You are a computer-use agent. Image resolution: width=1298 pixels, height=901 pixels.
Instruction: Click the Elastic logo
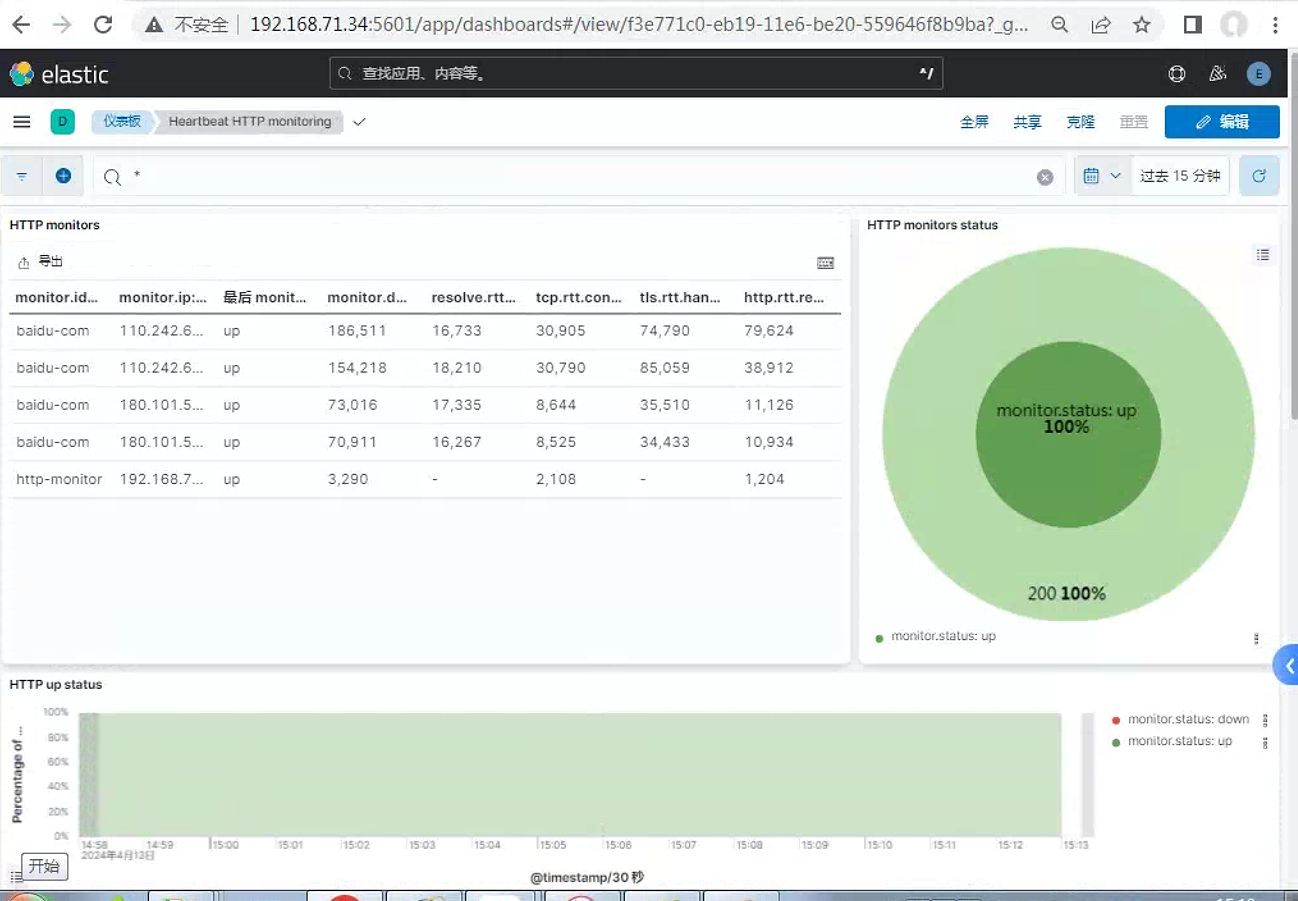tap(59, 73)
